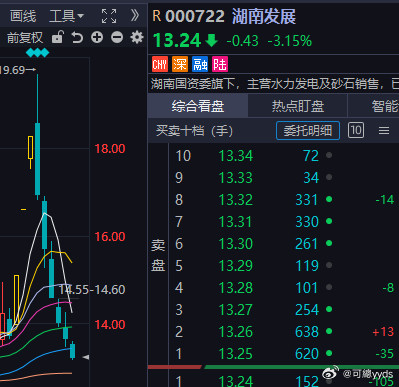Open order book hamburger menu
The image size is (399, 387).
(x=384, y=131)
